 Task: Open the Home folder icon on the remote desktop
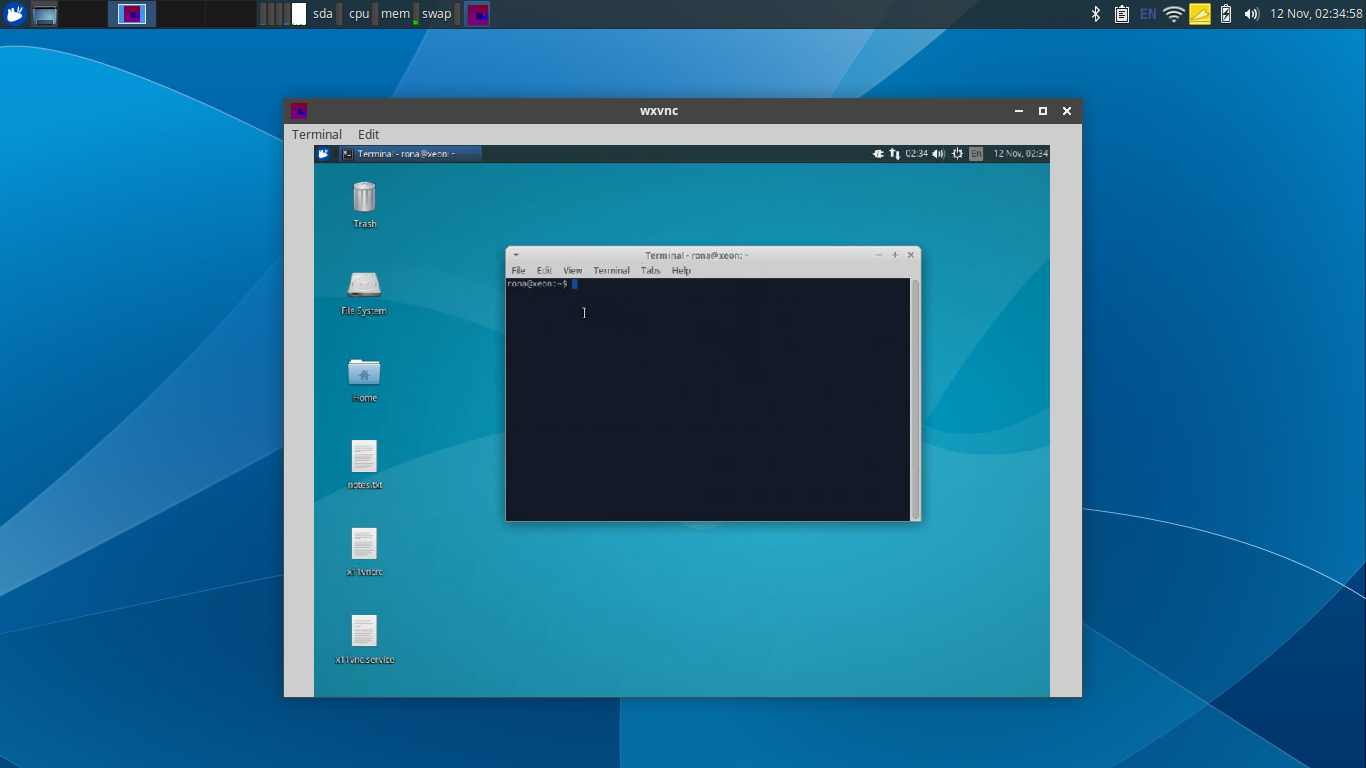coord(363,375)
